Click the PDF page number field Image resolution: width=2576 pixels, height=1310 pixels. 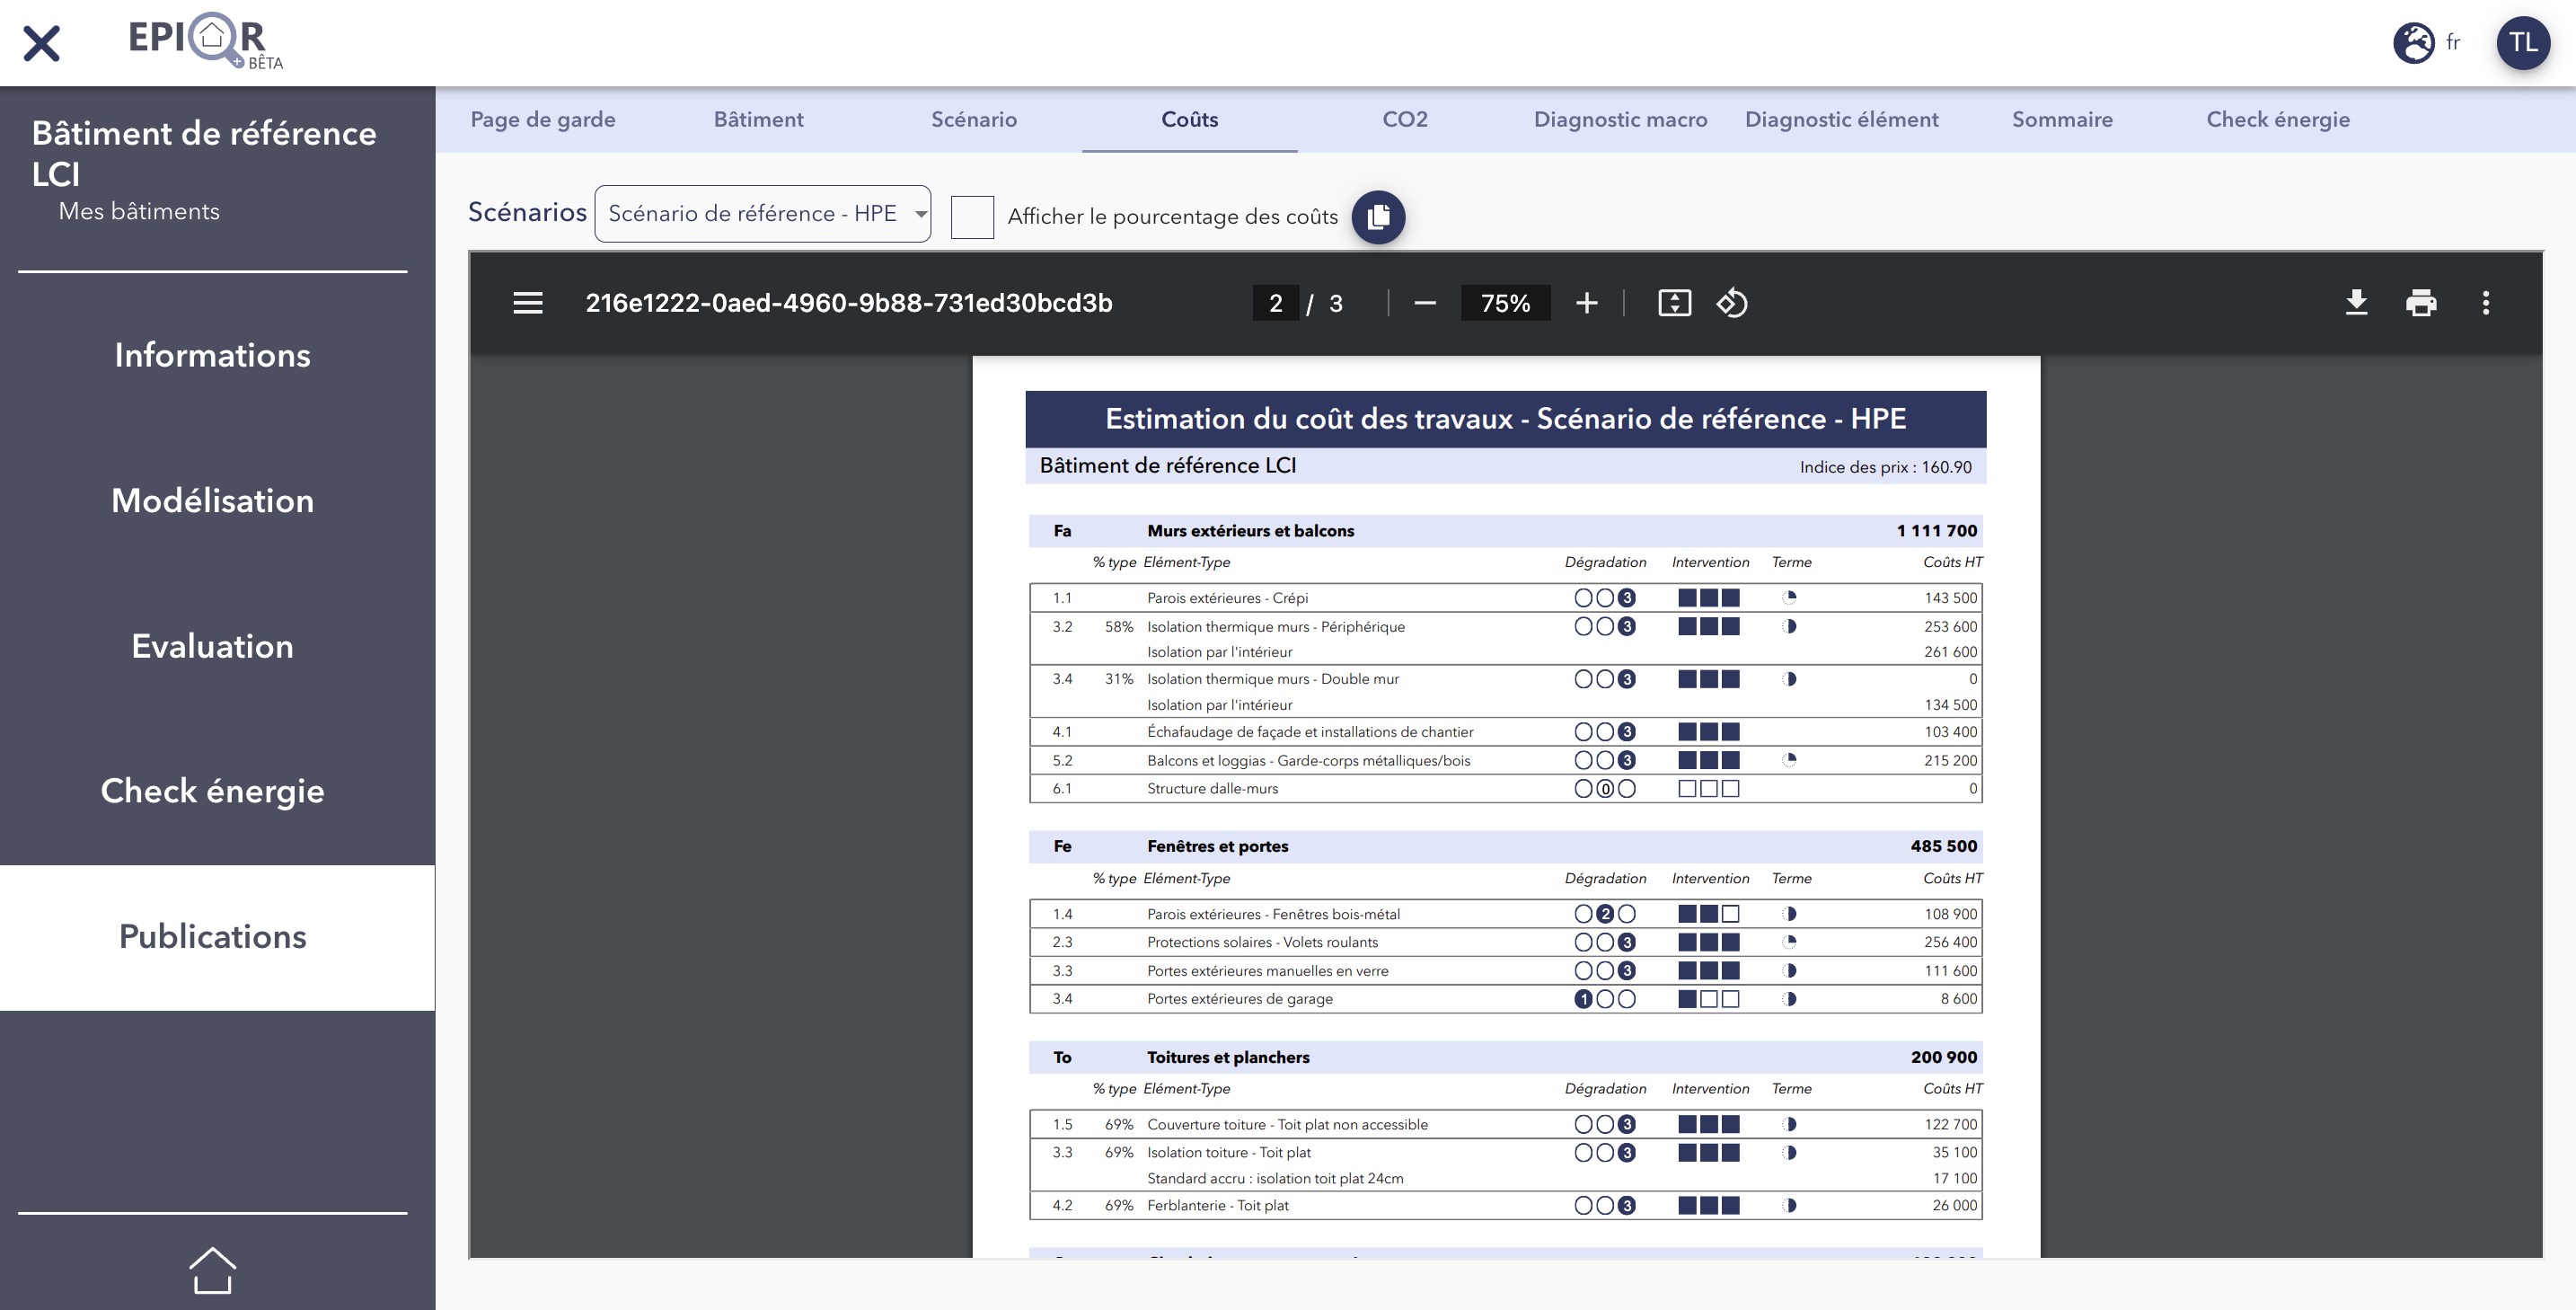tap(1275, 303)
